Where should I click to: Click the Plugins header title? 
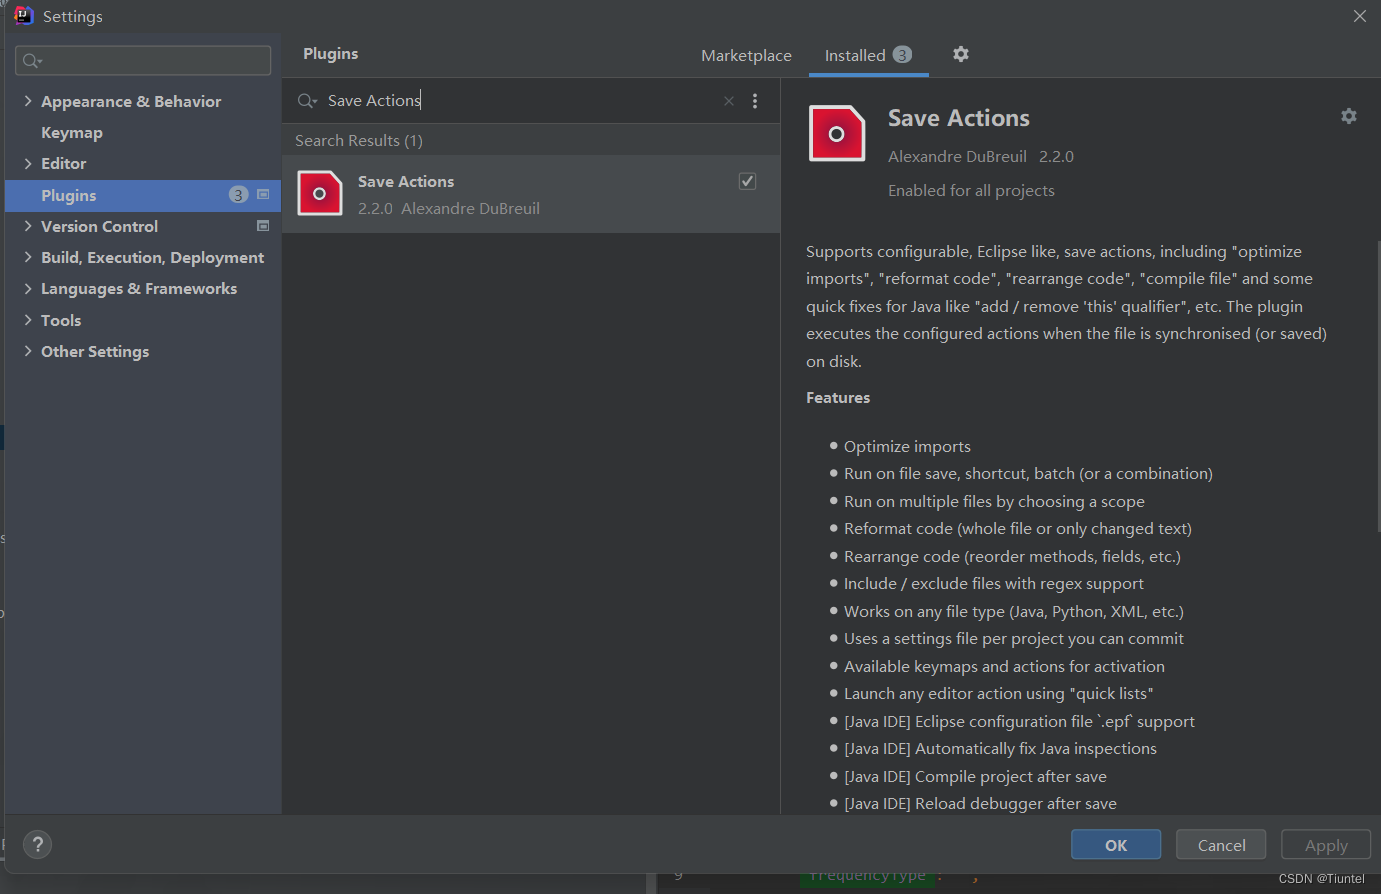[331, 54]
